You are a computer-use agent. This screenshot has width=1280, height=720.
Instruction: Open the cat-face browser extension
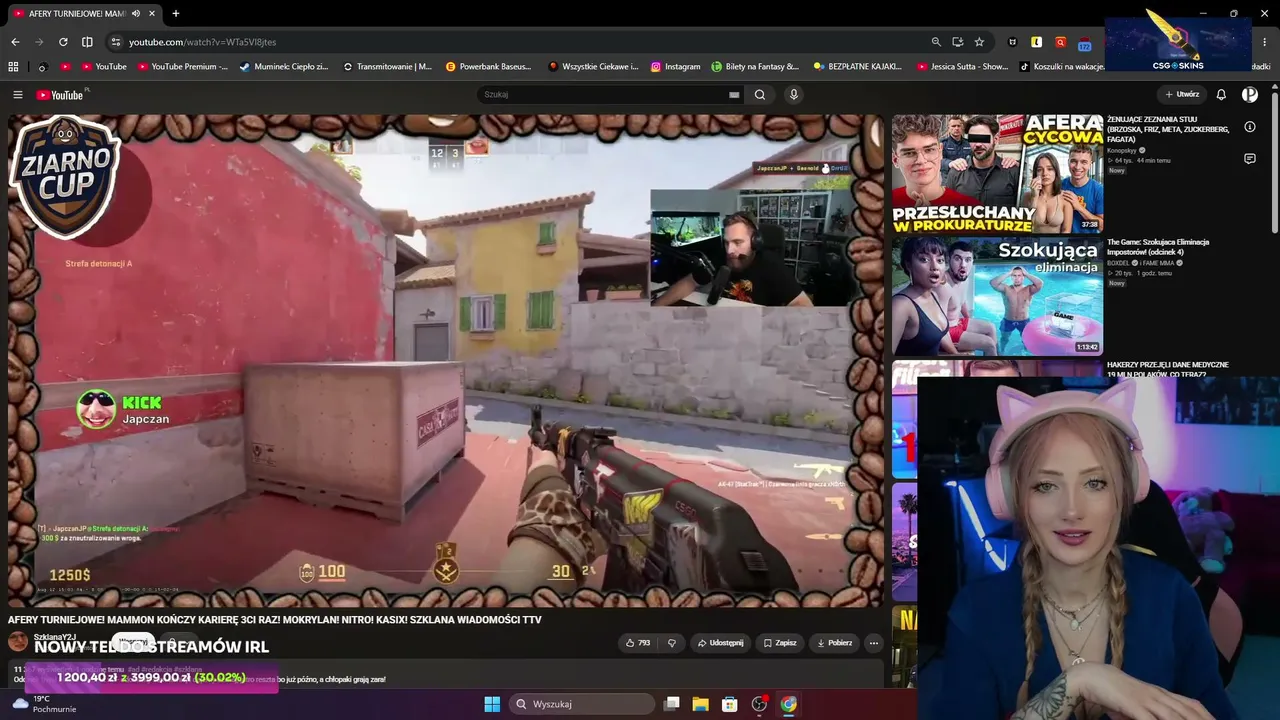(x=1013, y=42)
